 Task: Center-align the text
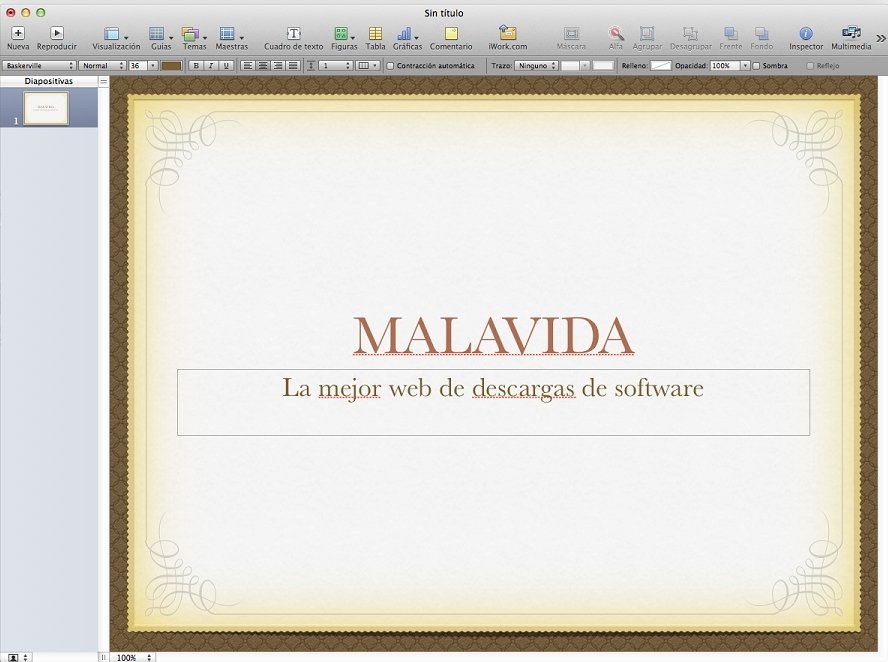point(263,66)
